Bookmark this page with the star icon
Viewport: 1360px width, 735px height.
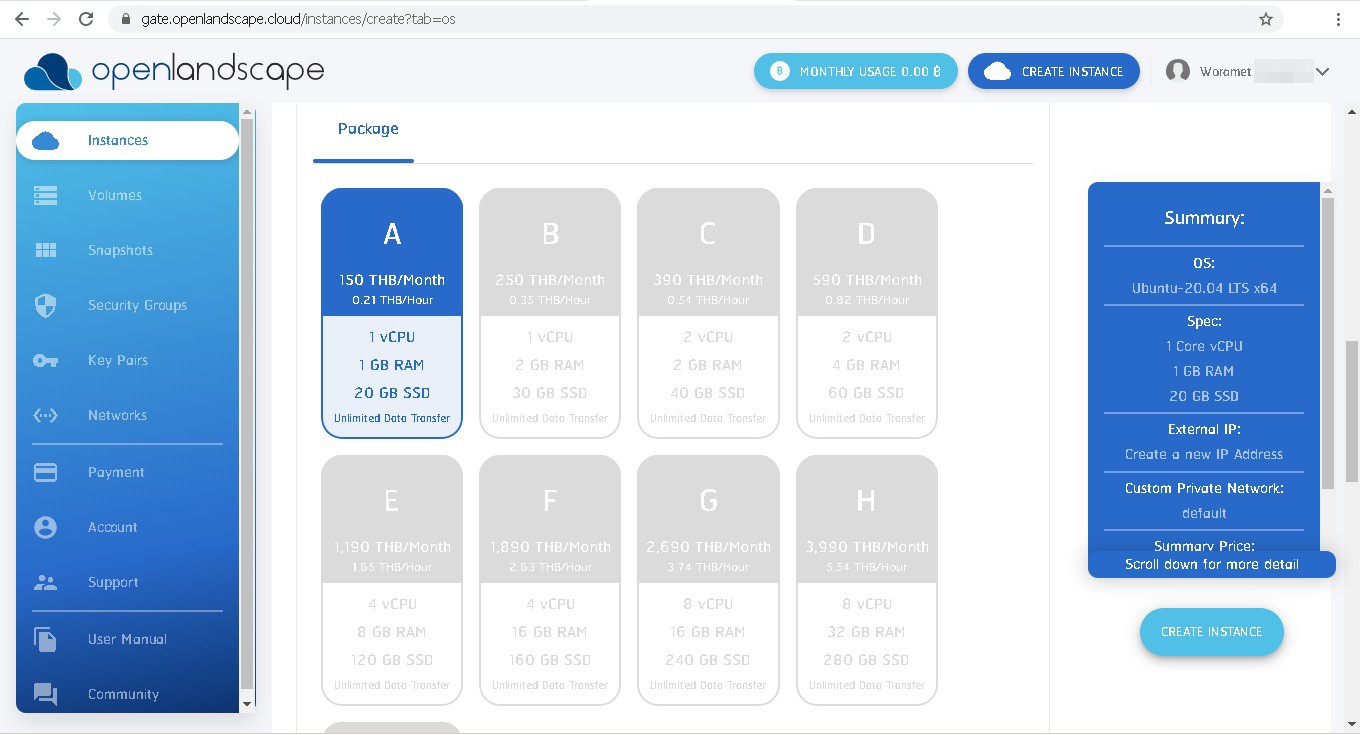[1266, 19]
